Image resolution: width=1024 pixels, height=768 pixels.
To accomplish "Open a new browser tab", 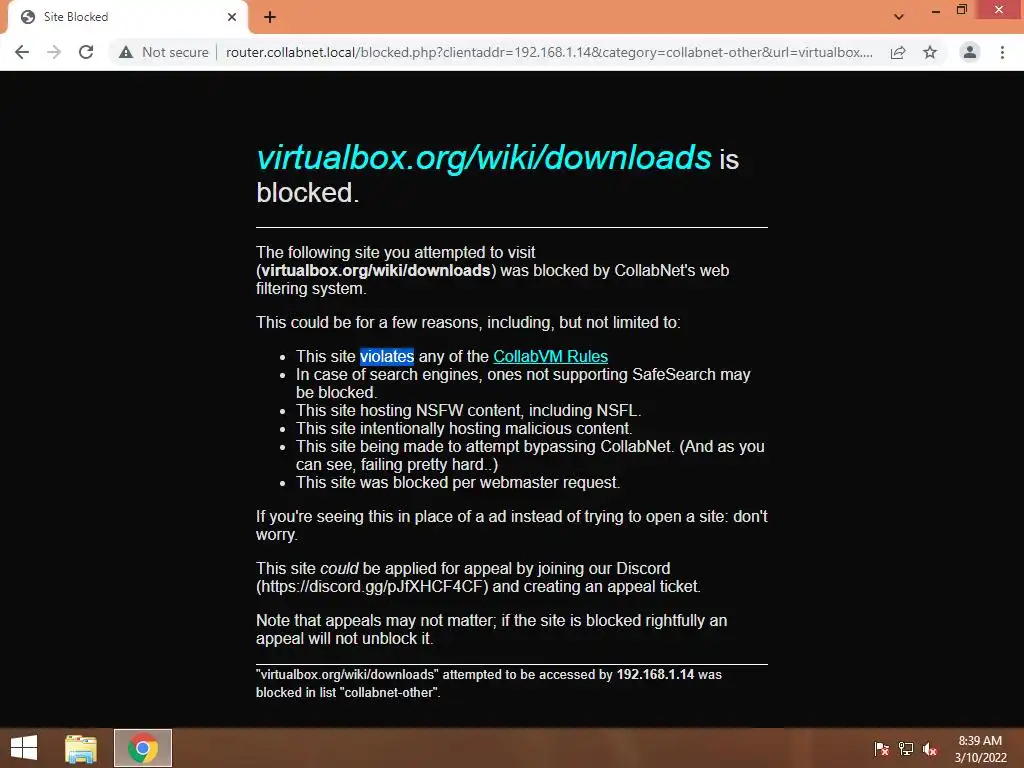I will tap(270, 17).
